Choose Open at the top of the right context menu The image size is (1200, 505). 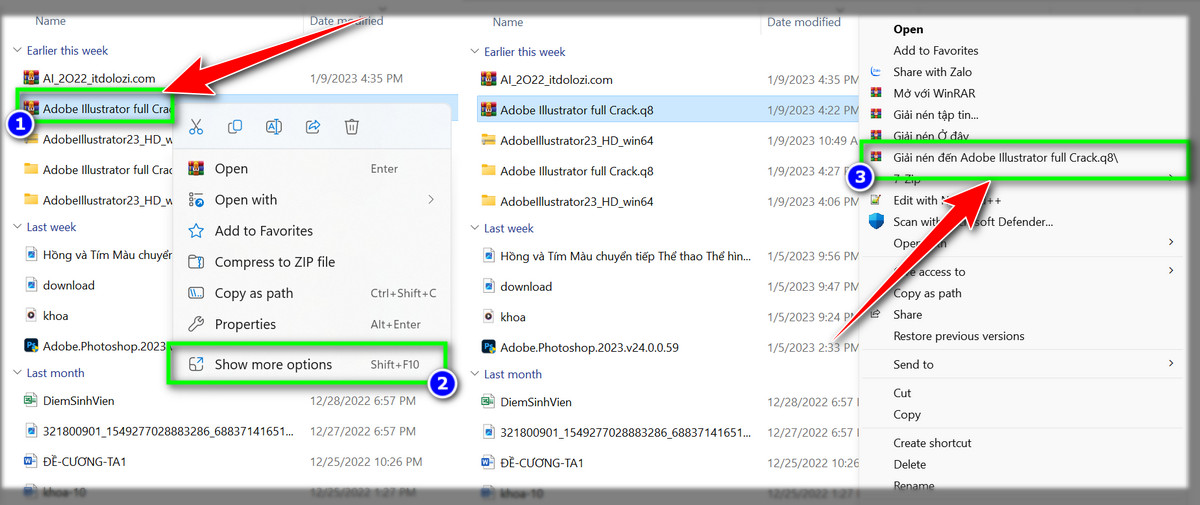(x=908, y=30)
